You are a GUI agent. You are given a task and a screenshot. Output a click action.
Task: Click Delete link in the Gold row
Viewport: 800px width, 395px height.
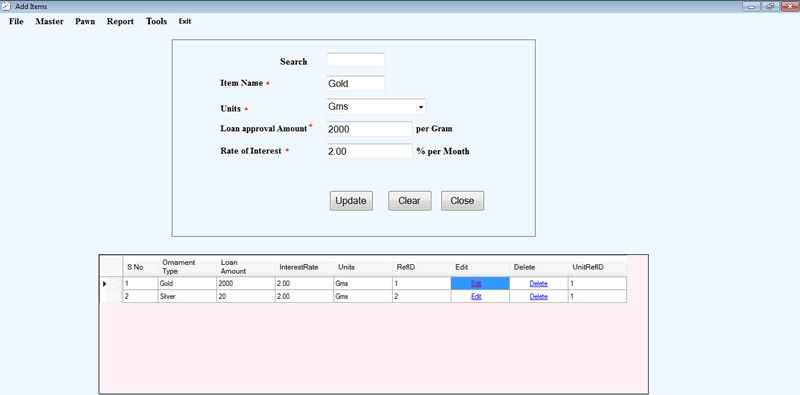click(x=539, y=284)
